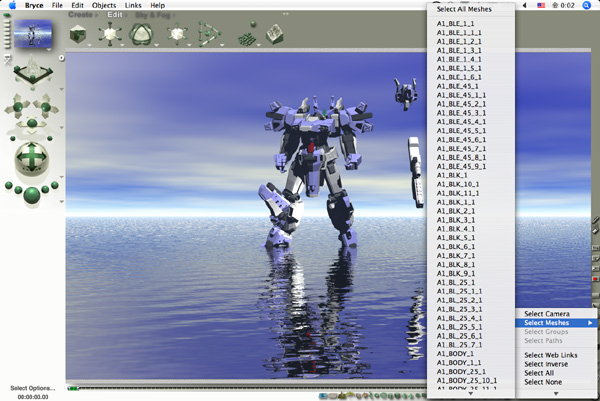Switch to the Sky & Fog palette

click(153, 15)
